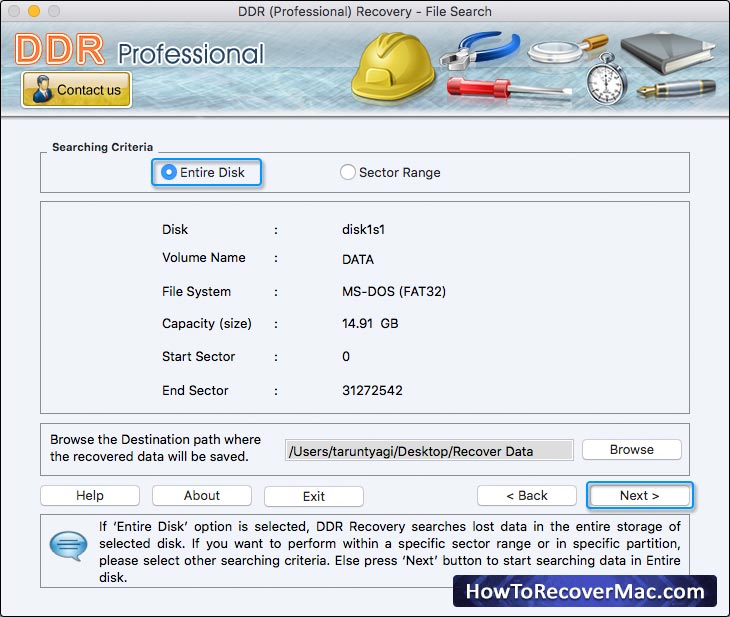Click the yellow minimize window button
The width and height of the screenshot is (730, 617).
(34, 11)
